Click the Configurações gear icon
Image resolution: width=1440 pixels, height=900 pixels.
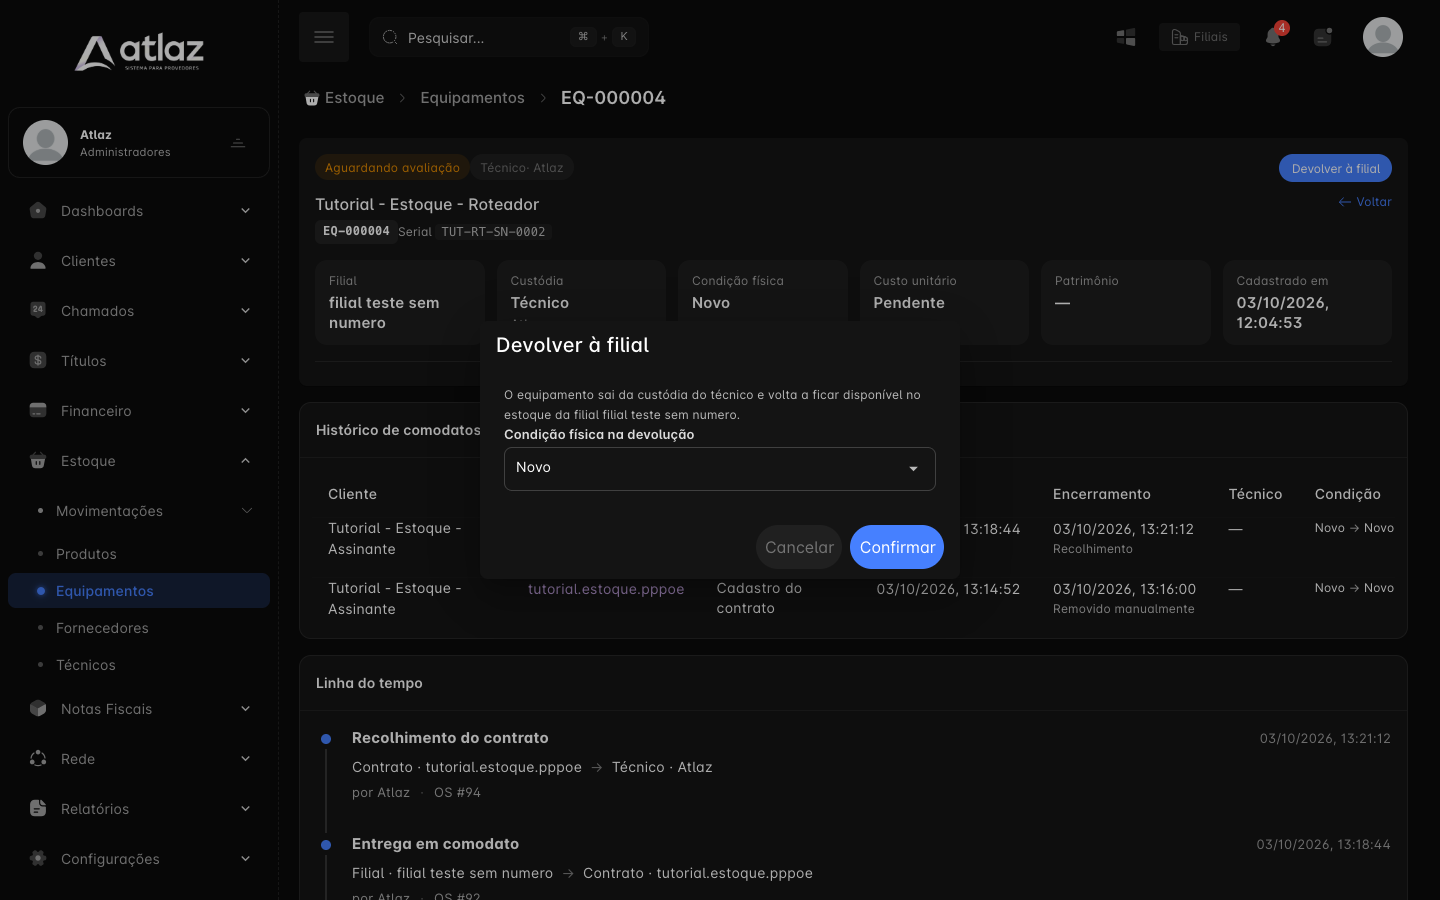[x=38, y=858]
